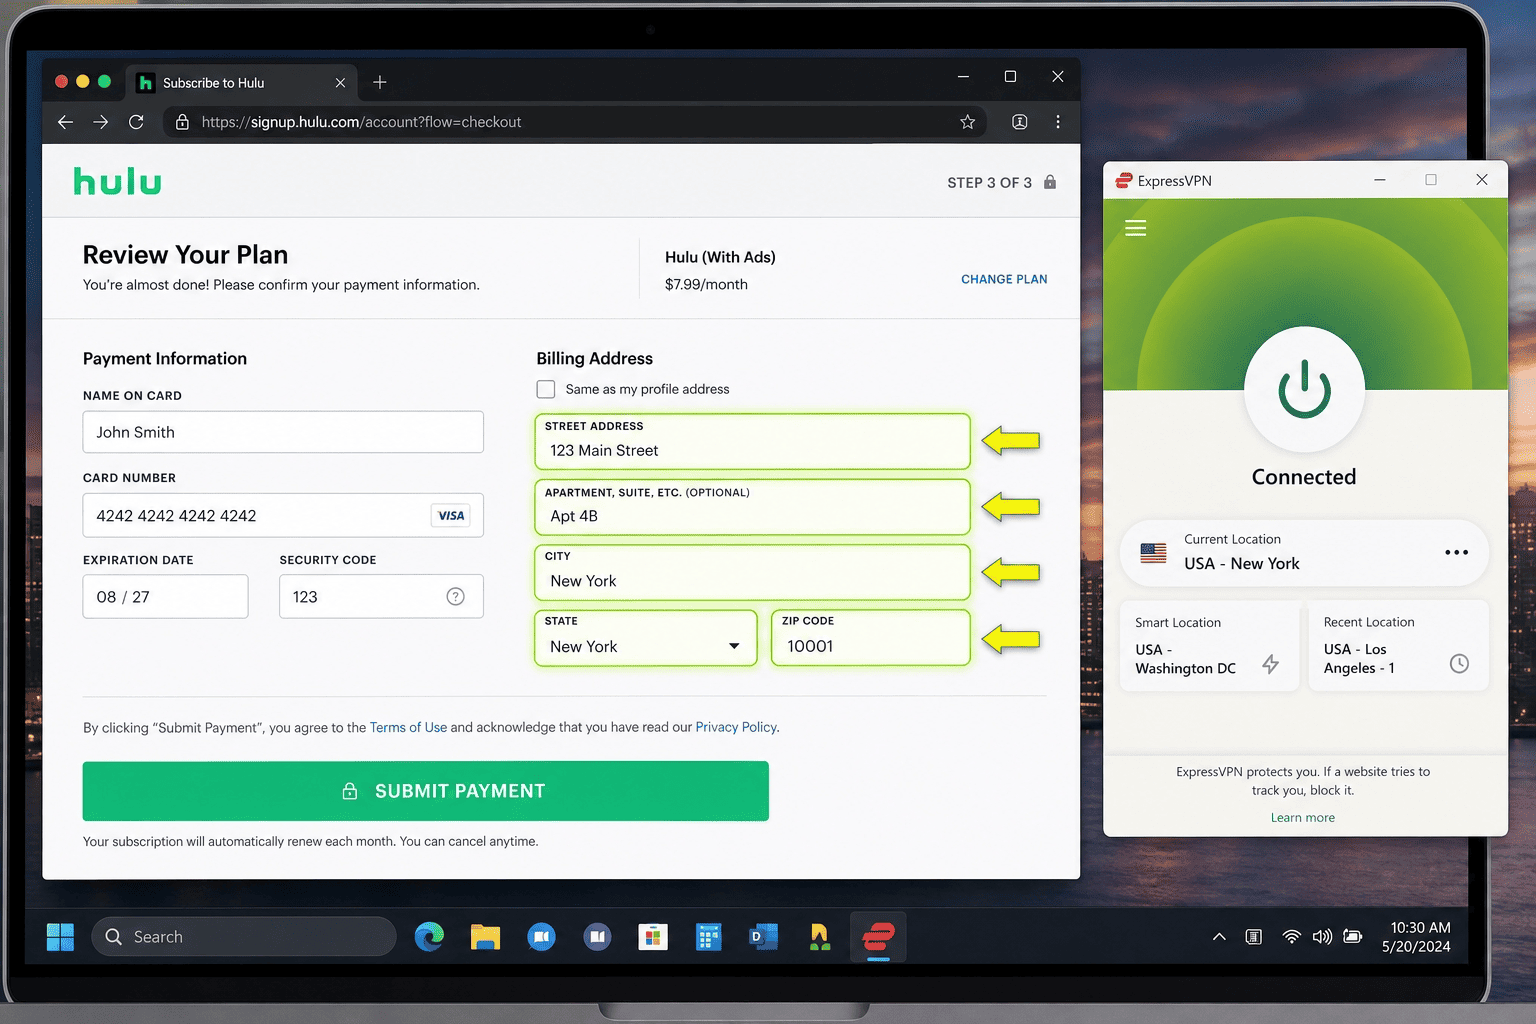Click the battery icon in system tray
Screen dimensions: 1536x1024
click(1353, 937)
